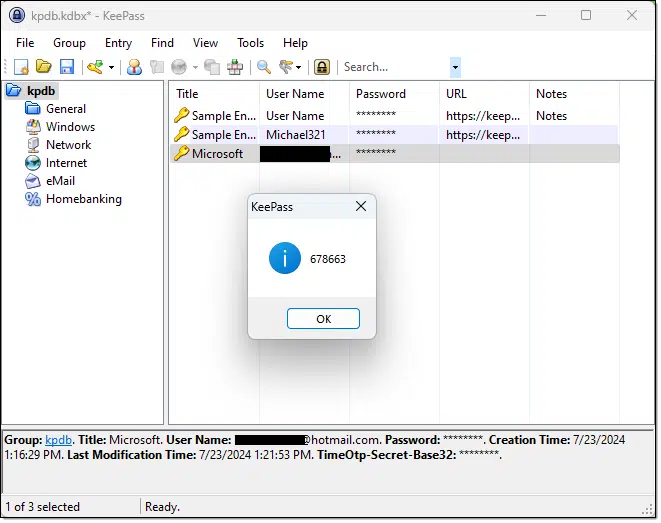Open the Tools menu
The height and width of the screenshot is (523, 661).
pyautogui.click(x=250, y=43)
